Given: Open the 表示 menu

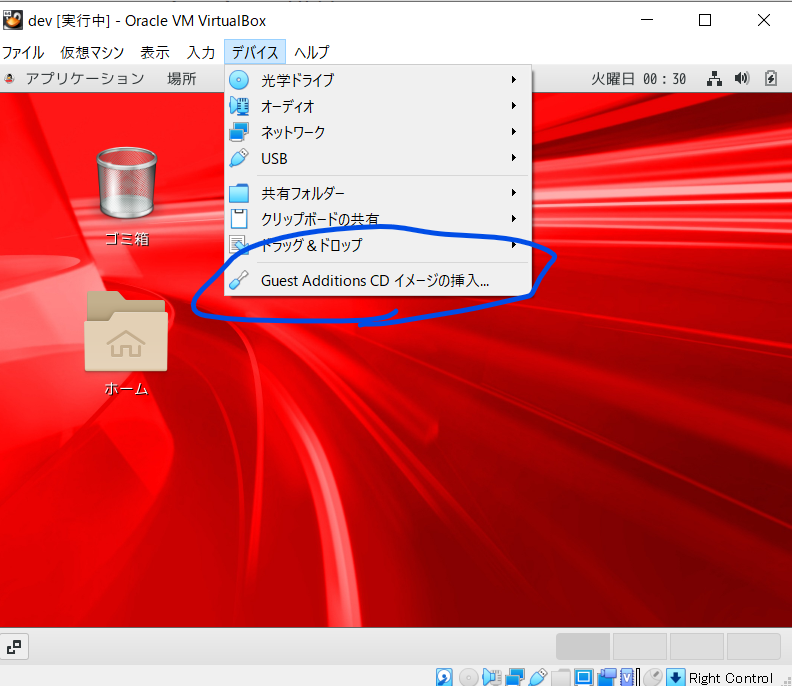Looking at the screenshot, I should (155, 52).
